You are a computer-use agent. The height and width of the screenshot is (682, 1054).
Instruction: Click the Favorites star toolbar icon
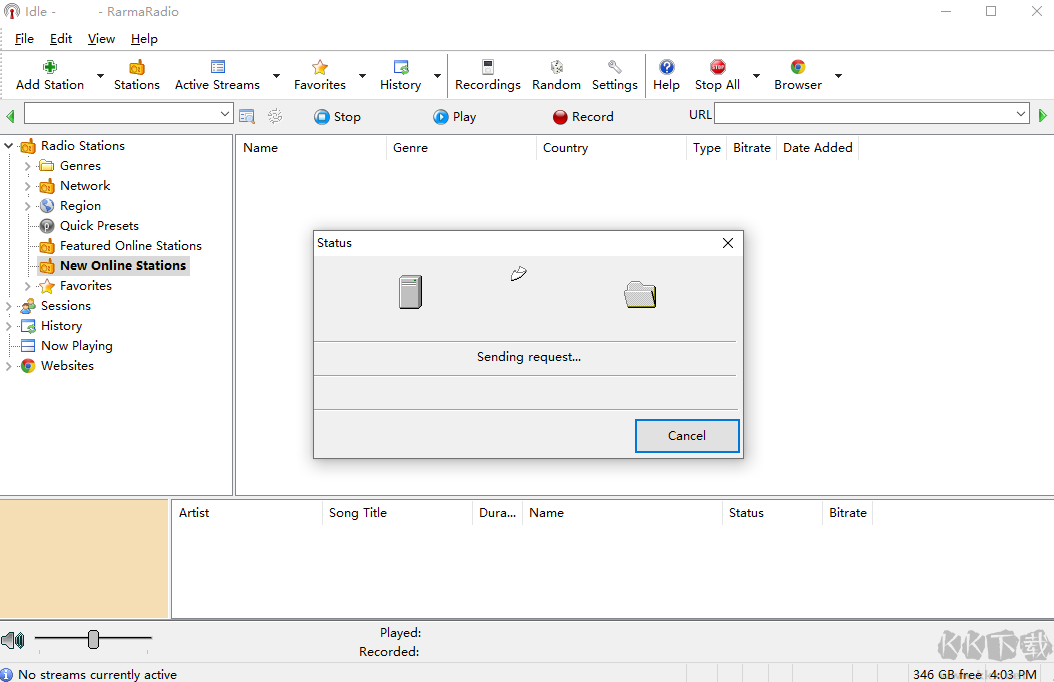[x=320, y=68]
